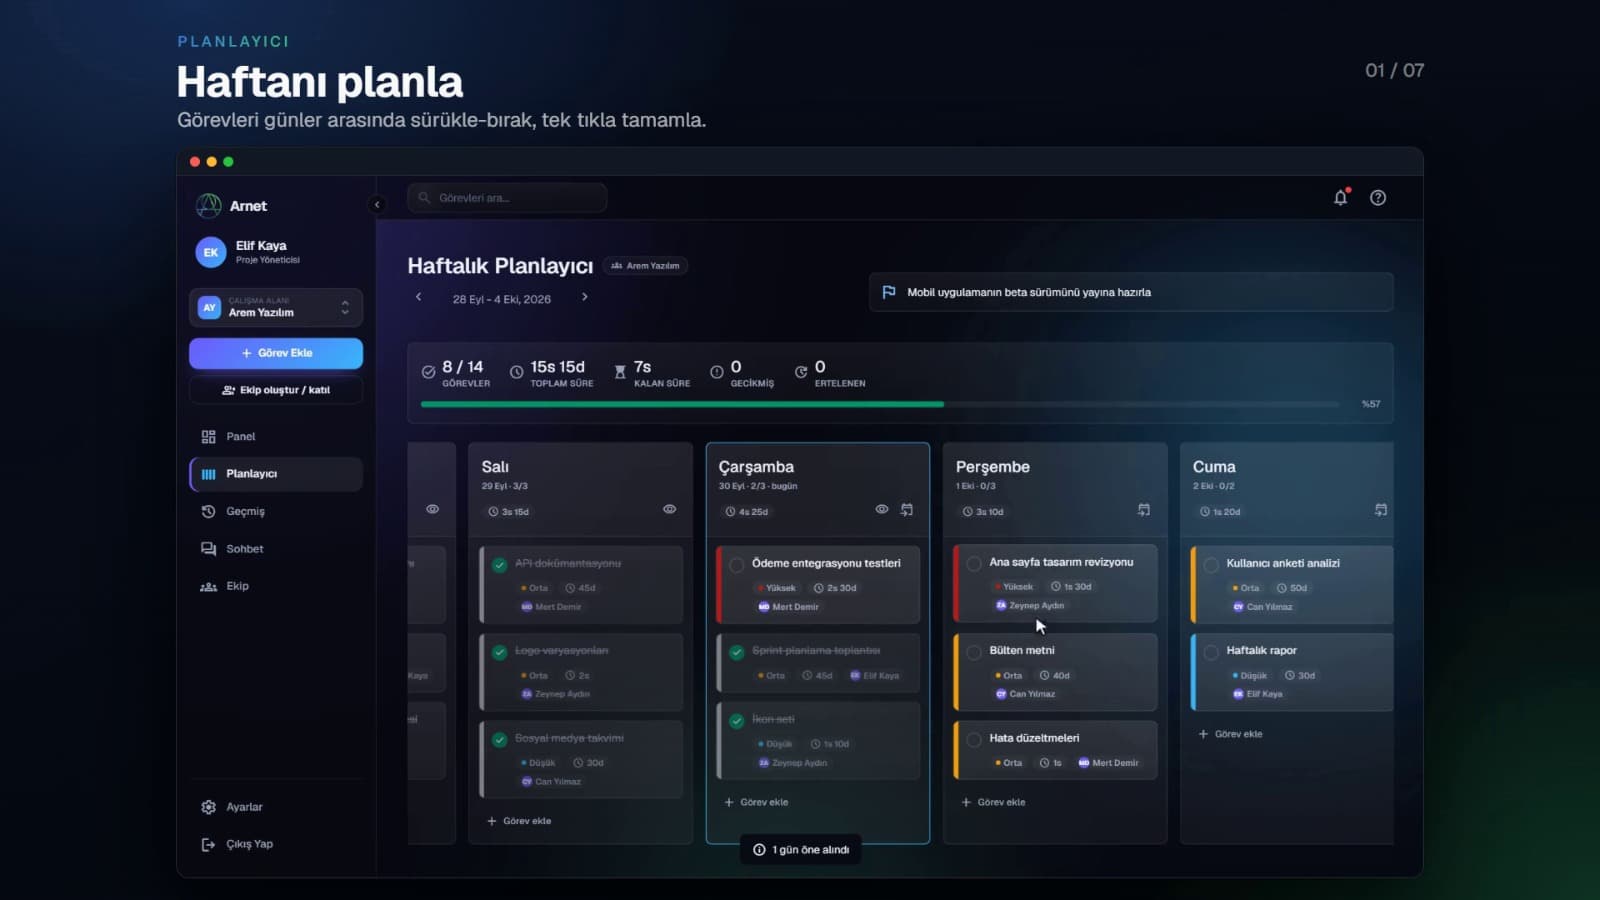This screenshot has width=1600, height=900.
Task: Uncheck the API dokümantasyonu task
Action: point(500,565)
